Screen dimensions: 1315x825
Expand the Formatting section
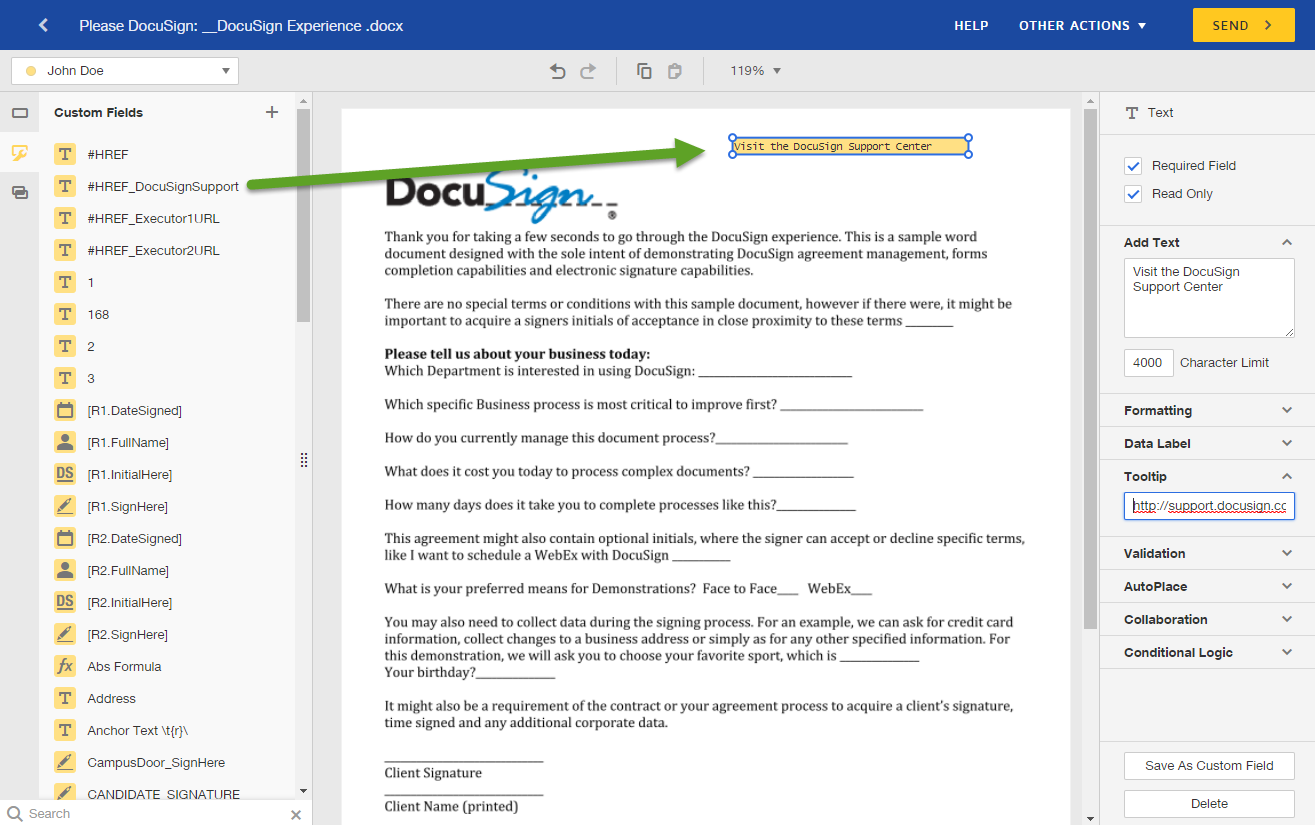(1206, 410)
